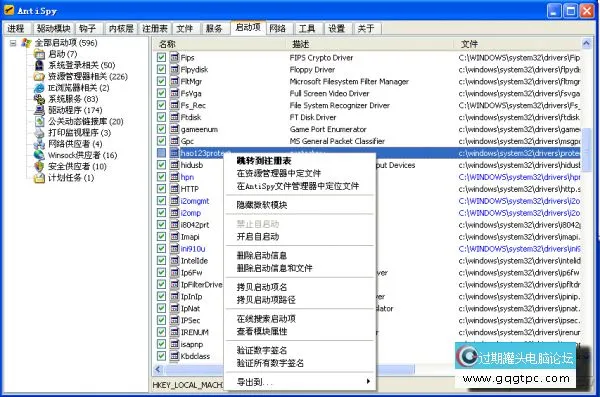Collapse the 全部启动项 tree node
Screen dimensions: 600x397
tap(13, 43)
